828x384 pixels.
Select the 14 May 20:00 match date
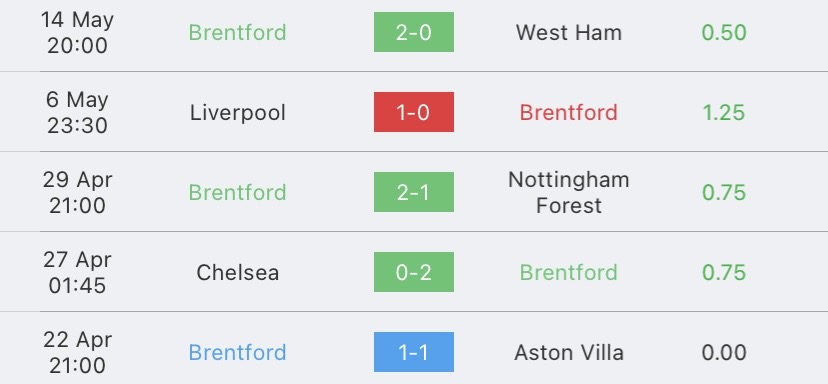[x=77, y=33]
